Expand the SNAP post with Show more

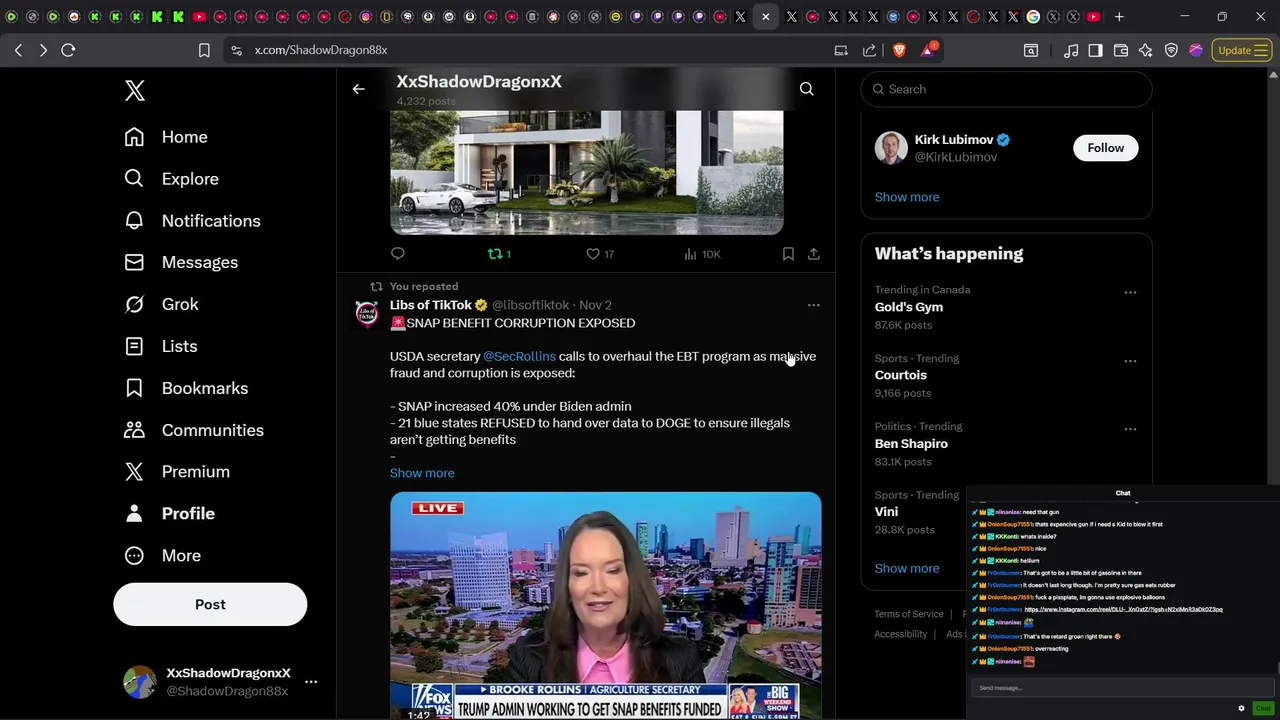click(422, 473)
